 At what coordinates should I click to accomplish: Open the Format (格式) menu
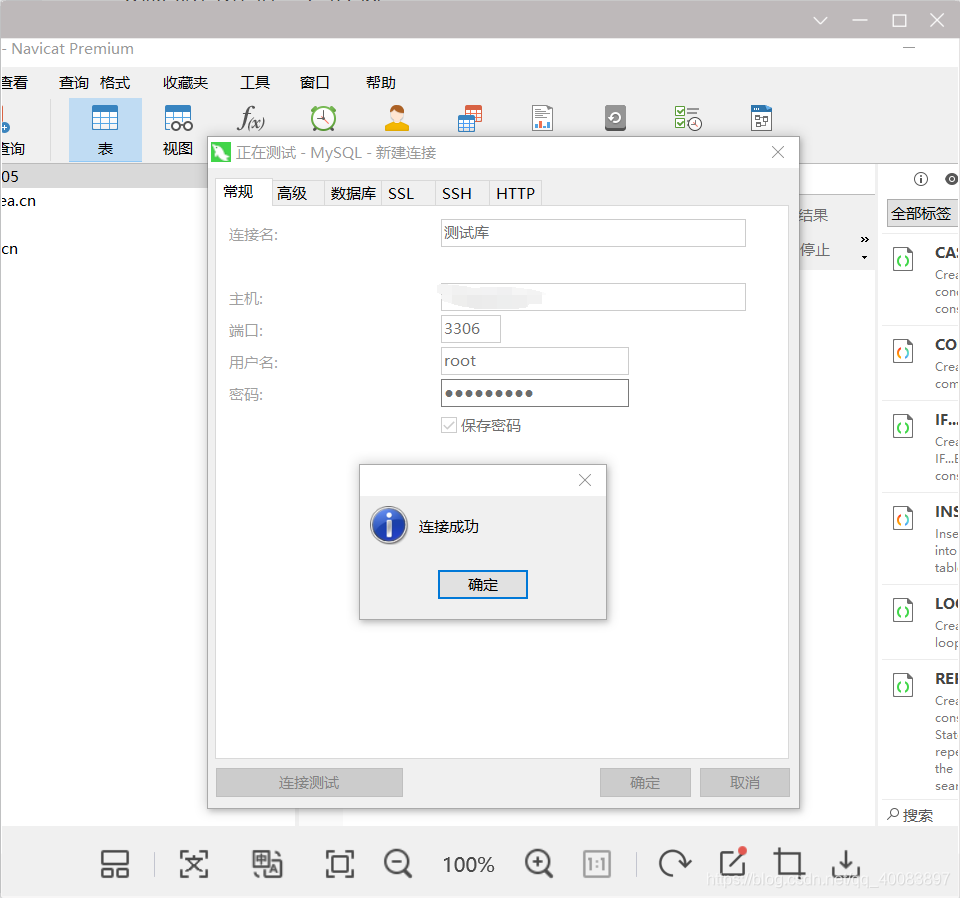114,83
